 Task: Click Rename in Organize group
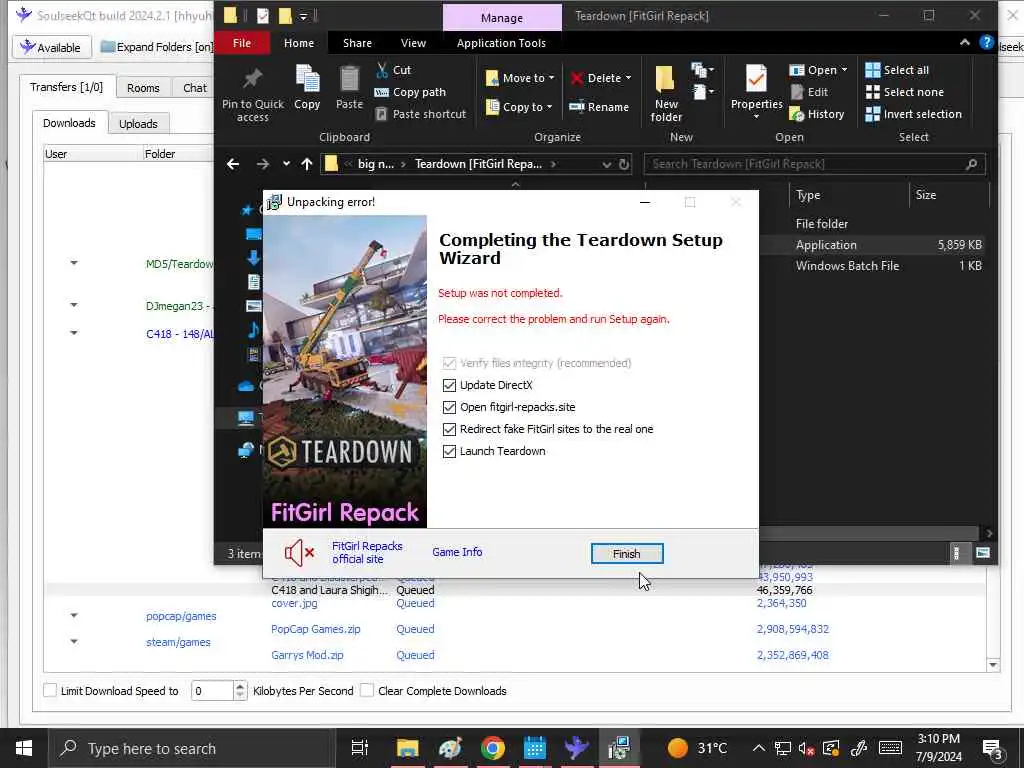599,106
